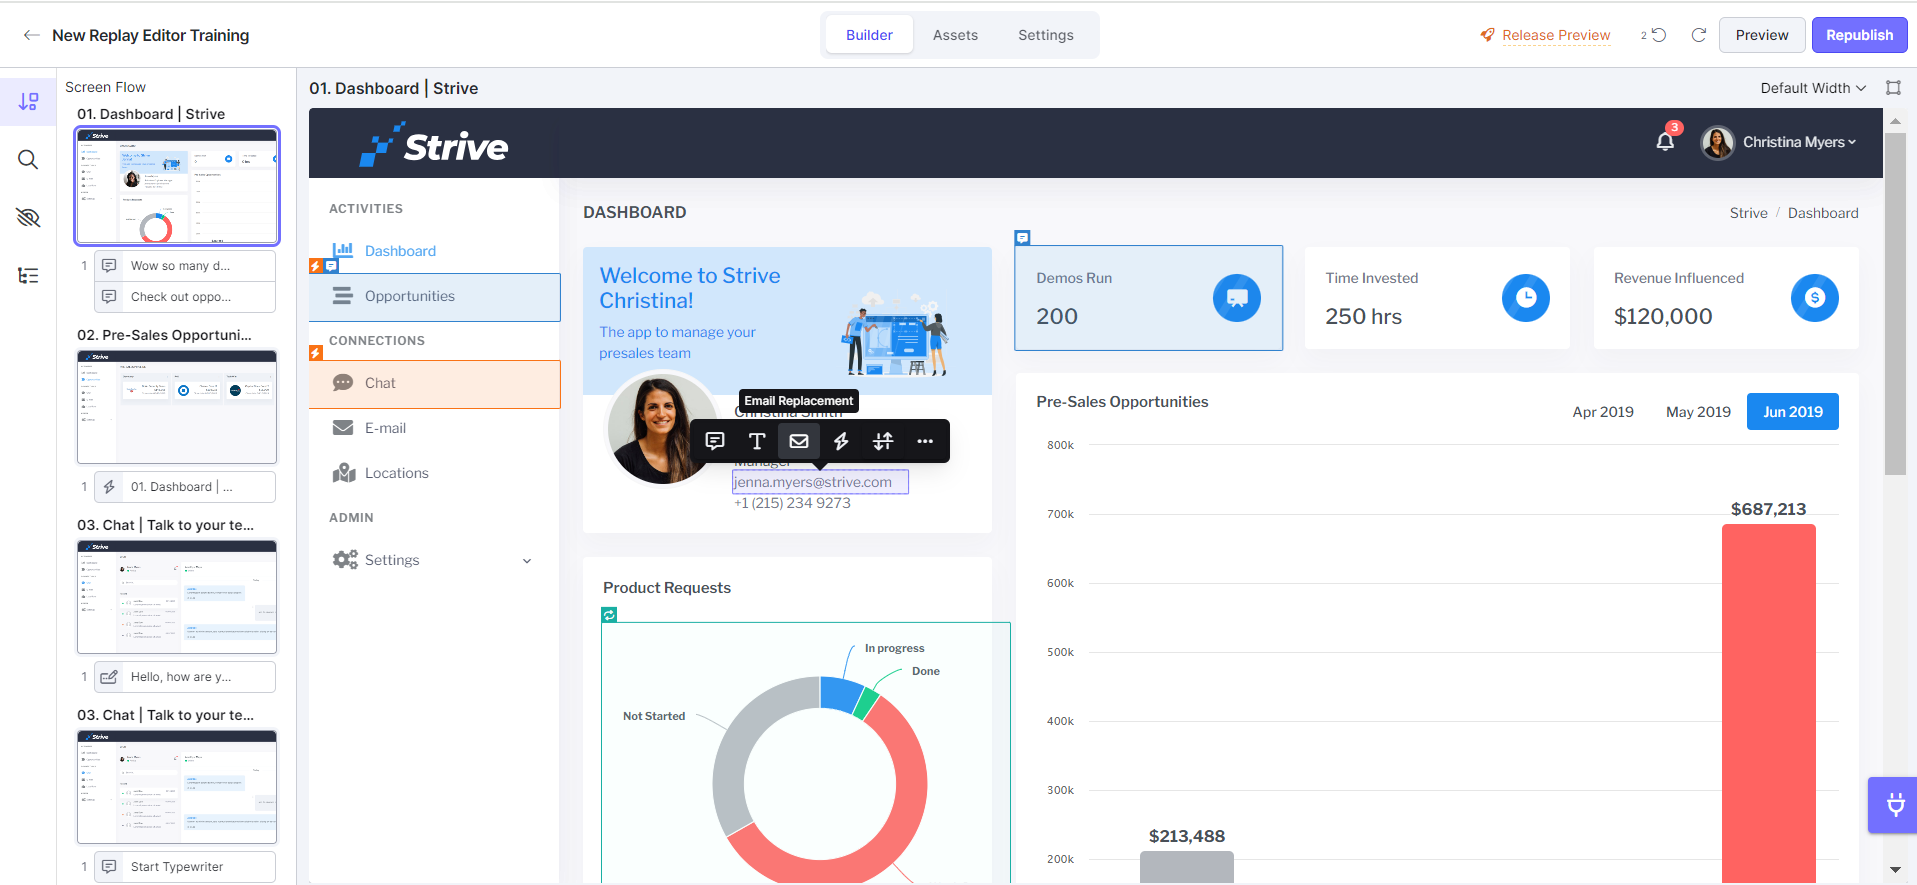Toggle the frame icon beside Default Width
This screenshot has width=1917, height=885.
pyautogui.click(x=1893, y=88)
